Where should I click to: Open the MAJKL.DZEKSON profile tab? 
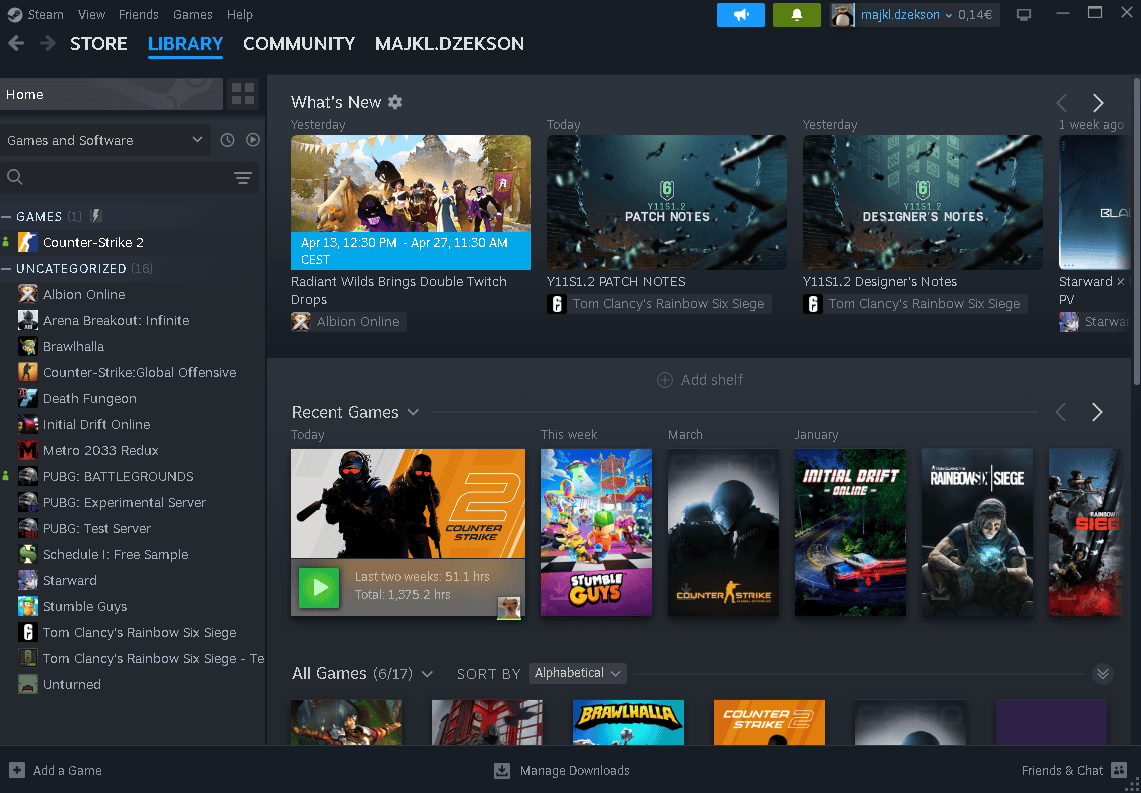(x=449, y=44)
